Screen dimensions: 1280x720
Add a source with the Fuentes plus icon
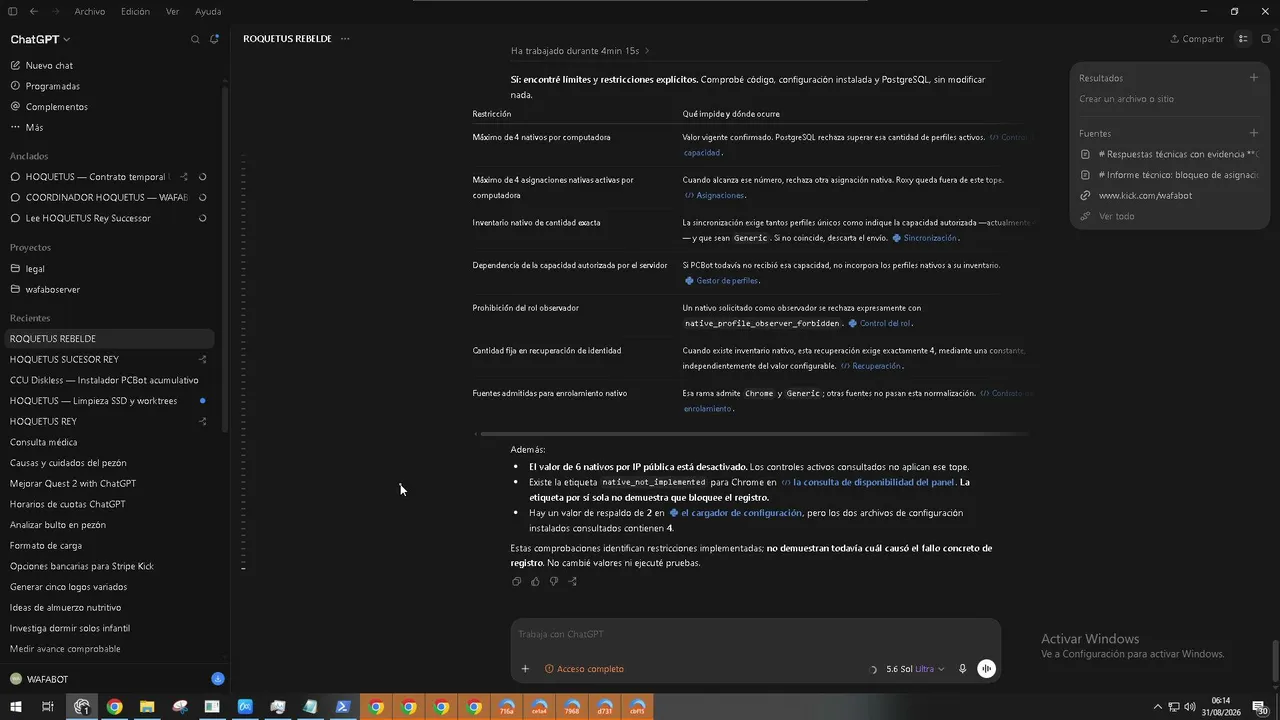1253,133
